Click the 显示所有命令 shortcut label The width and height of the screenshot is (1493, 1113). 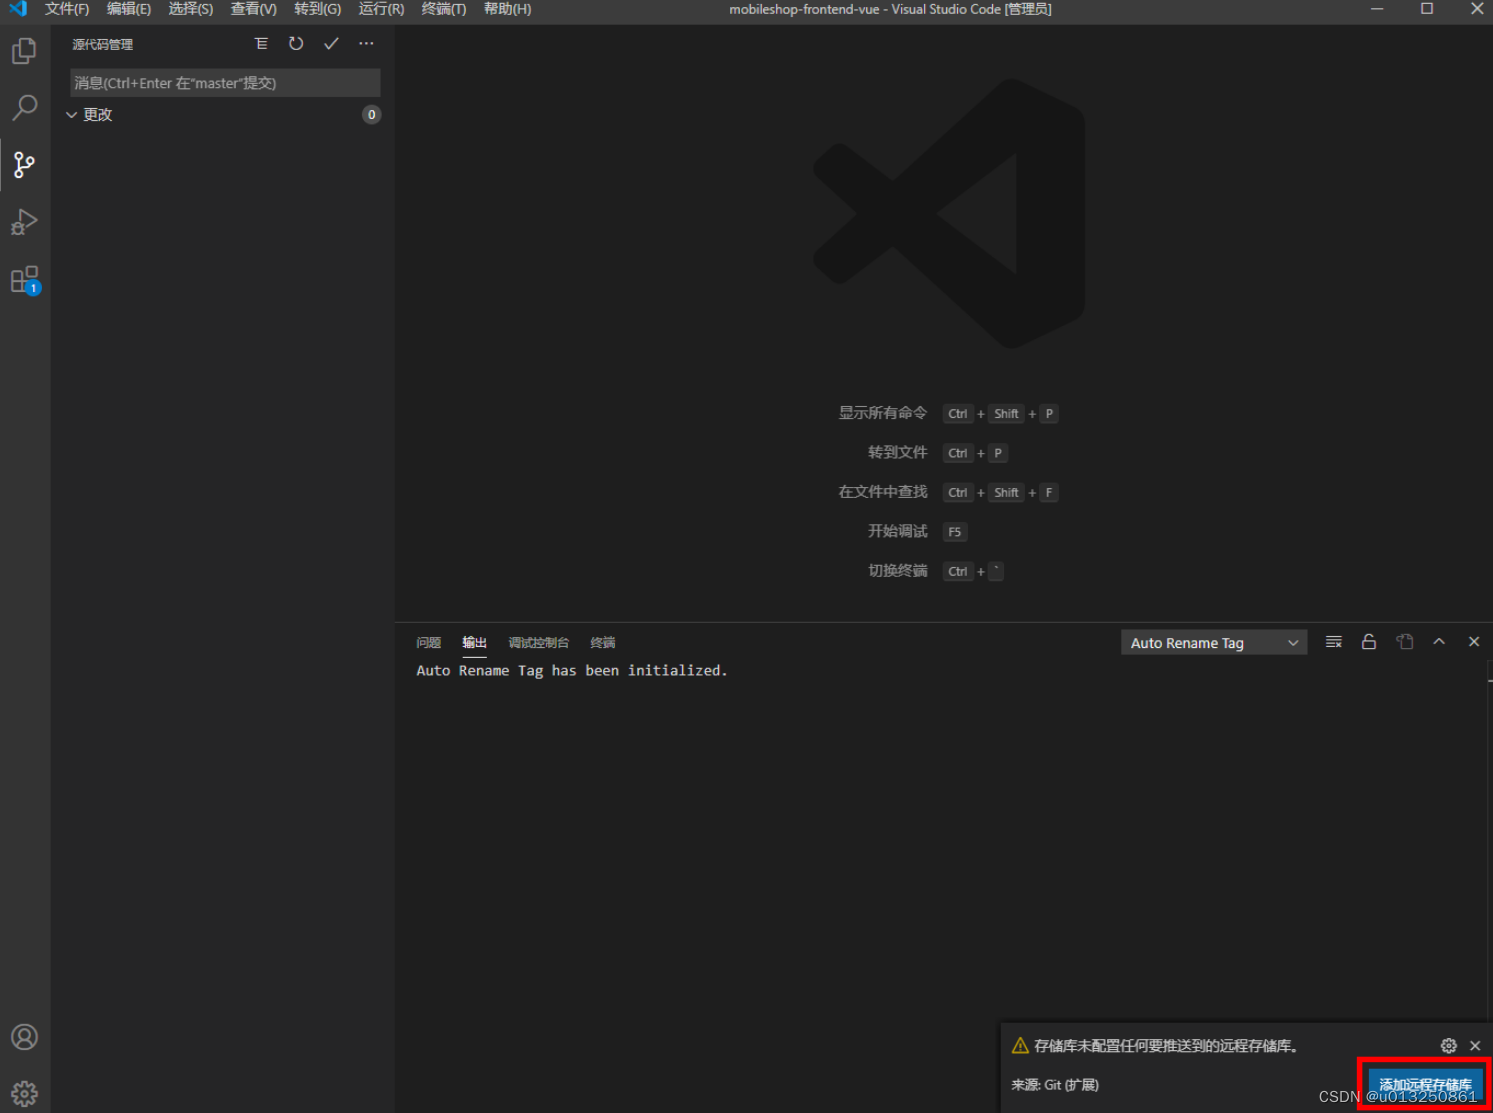(x=883, y=413)
